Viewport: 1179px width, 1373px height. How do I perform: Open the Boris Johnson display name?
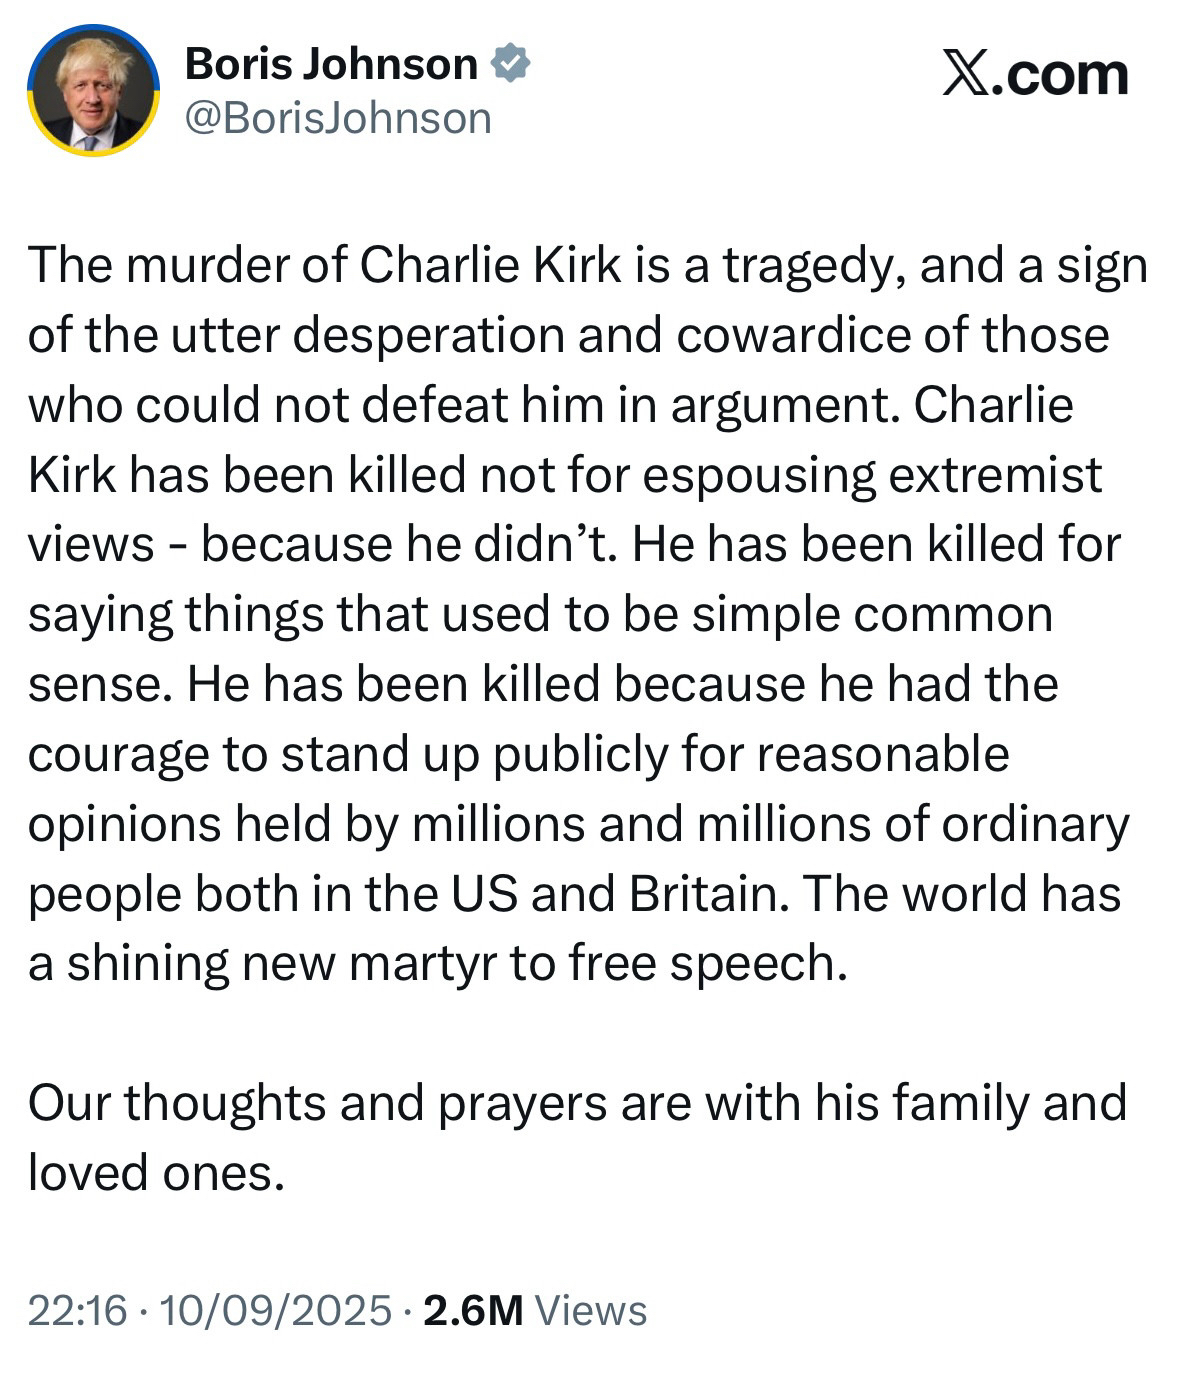pos(331,64)
